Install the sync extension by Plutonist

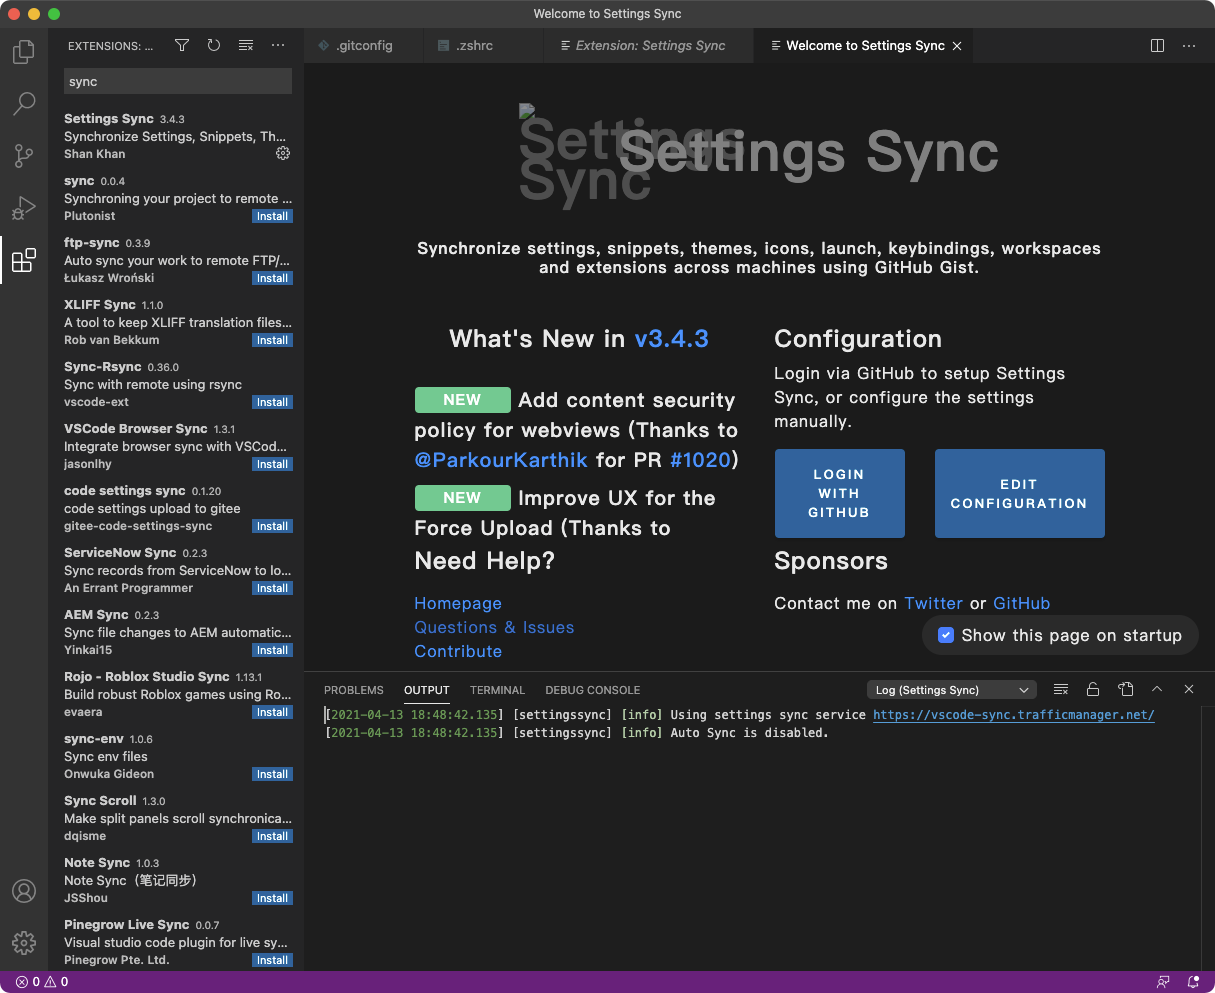(x=272, y=216)
